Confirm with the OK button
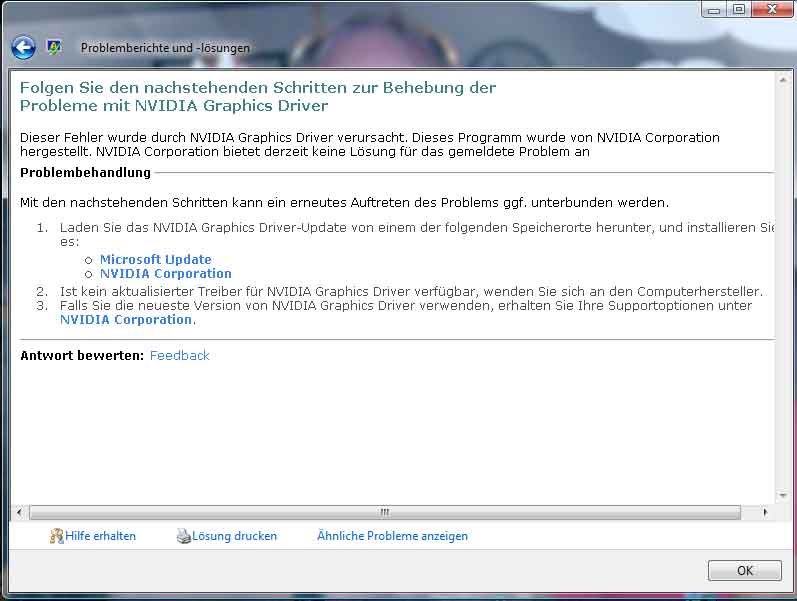This screenshot has height=601, width=797. click(745, 570)
